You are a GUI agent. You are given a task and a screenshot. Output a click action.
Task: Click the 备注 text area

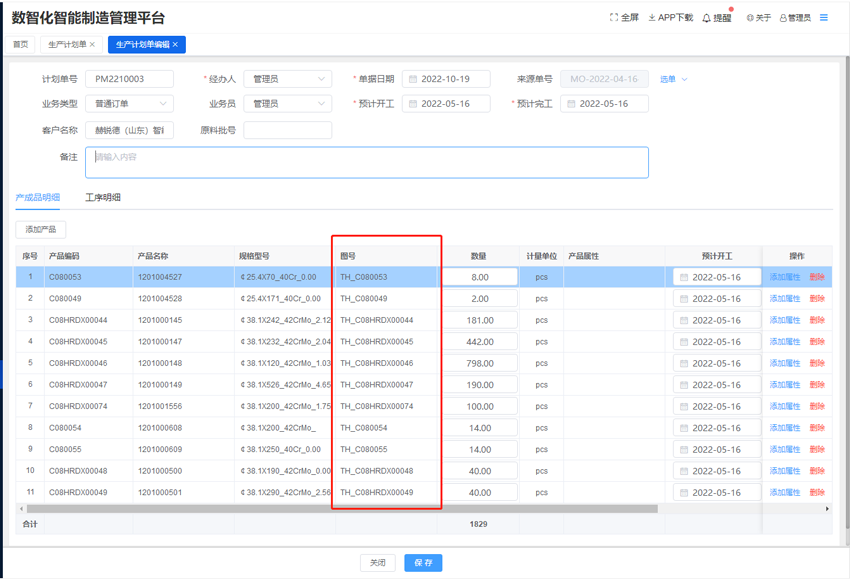367,163
